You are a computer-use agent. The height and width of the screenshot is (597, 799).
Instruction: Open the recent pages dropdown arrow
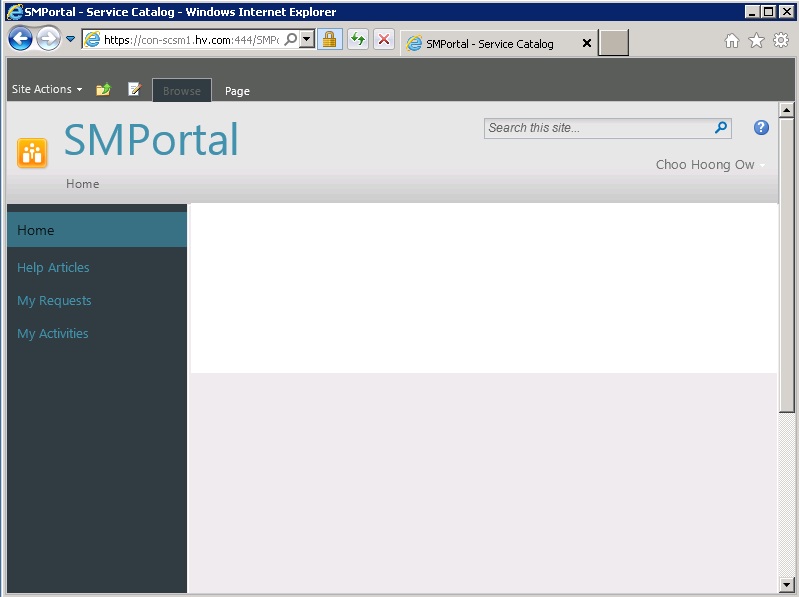[70, 39]
